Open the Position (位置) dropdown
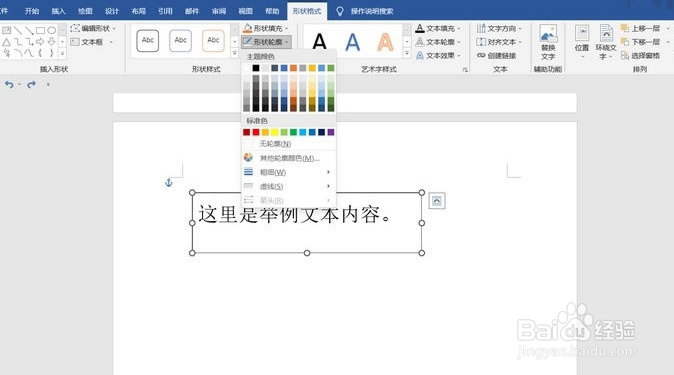Image resolution: width=674 pixels, height=375 pixels. (582, 41)
